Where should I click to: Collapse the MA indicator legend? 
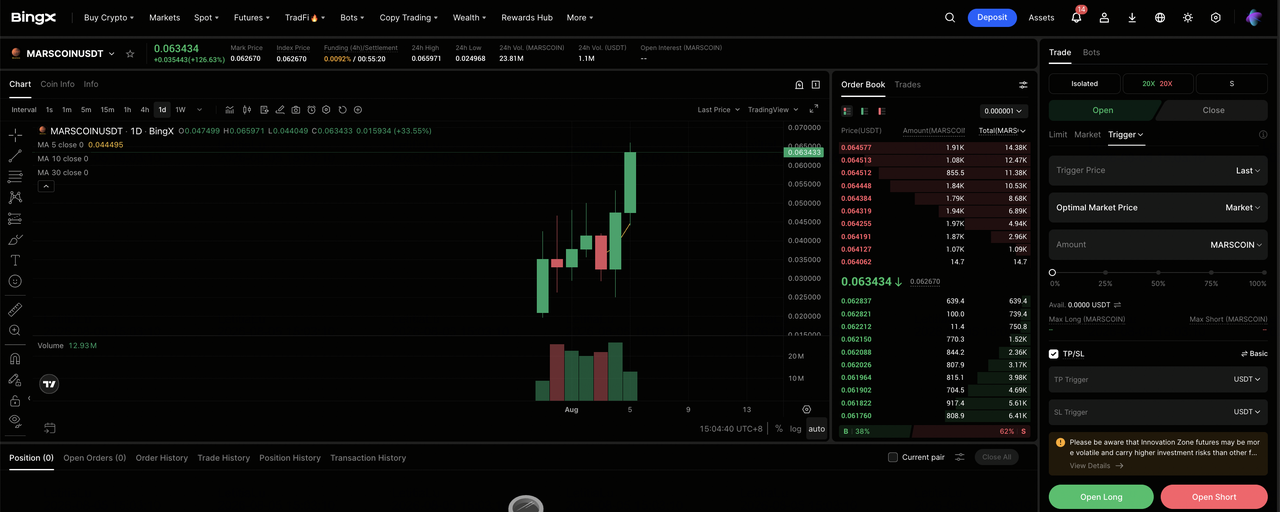point(46,186)
